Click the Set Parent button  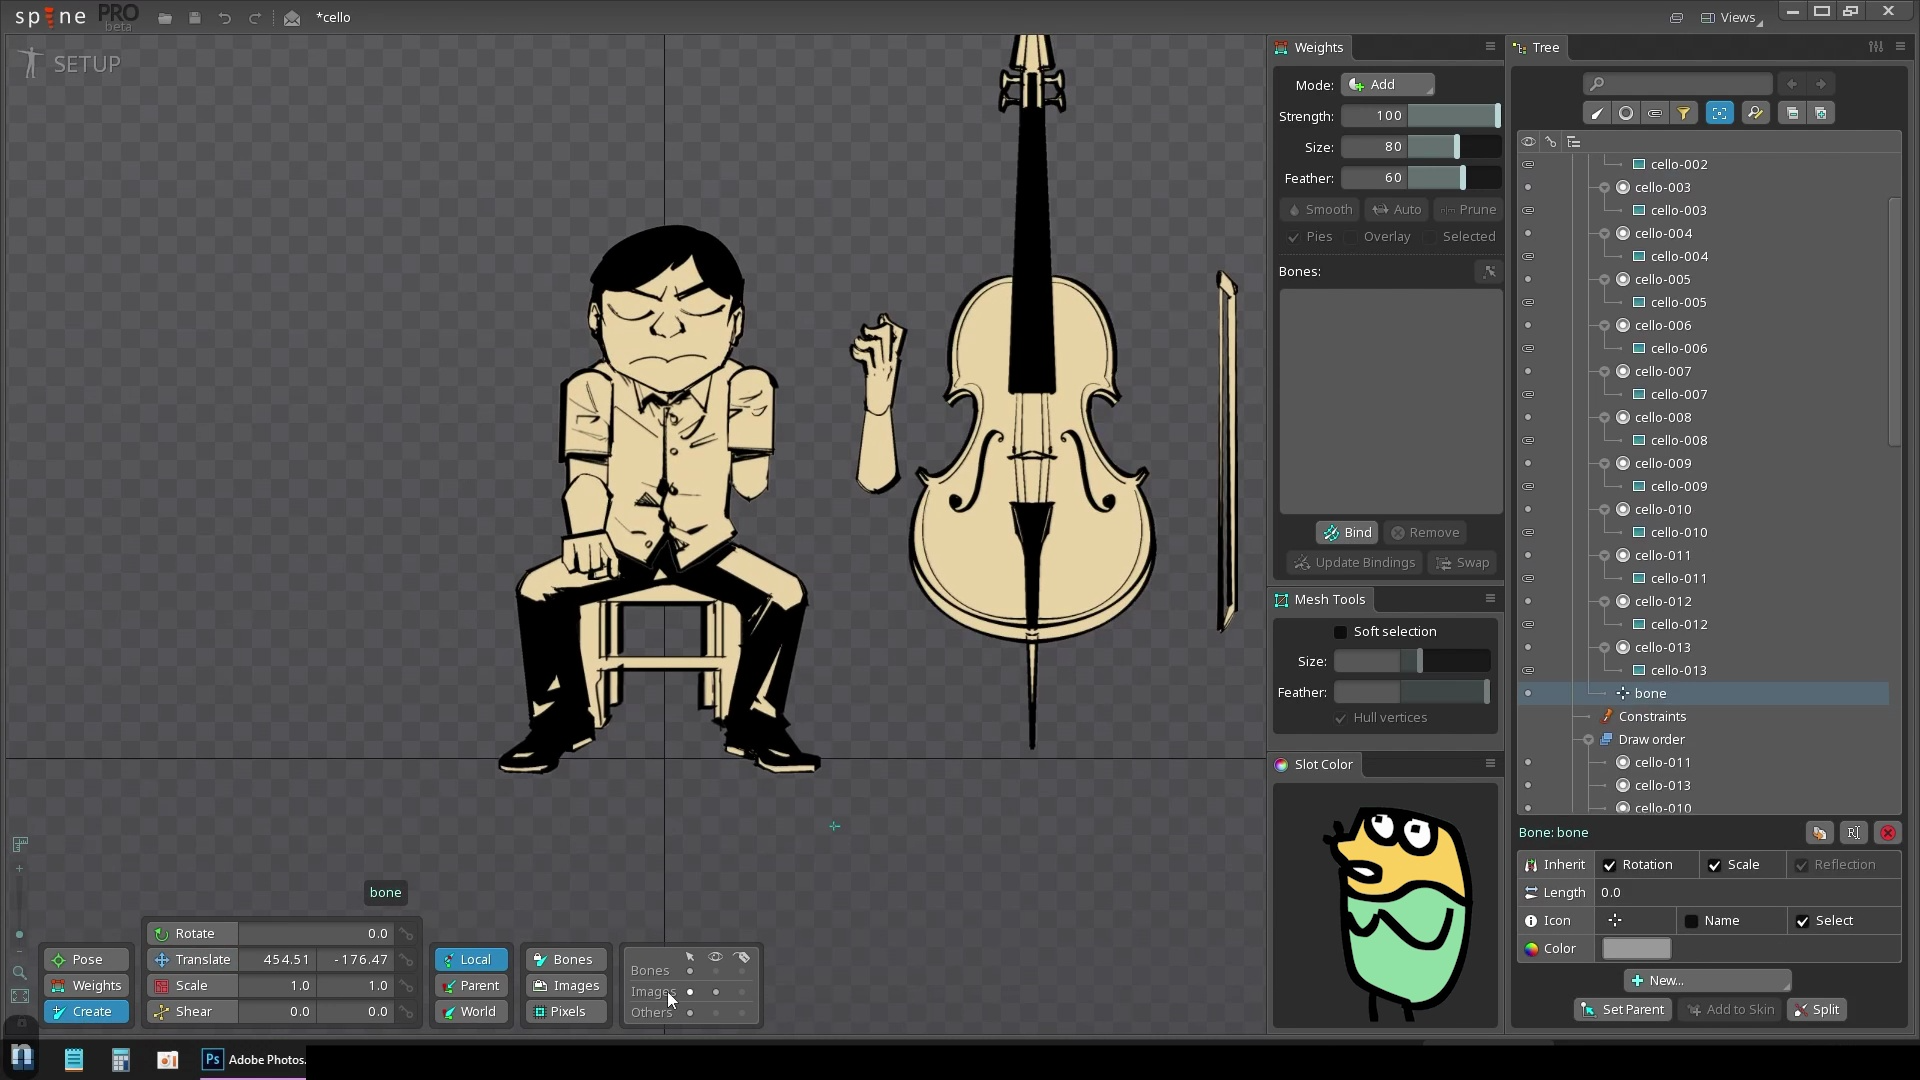coord(1622,1009)
